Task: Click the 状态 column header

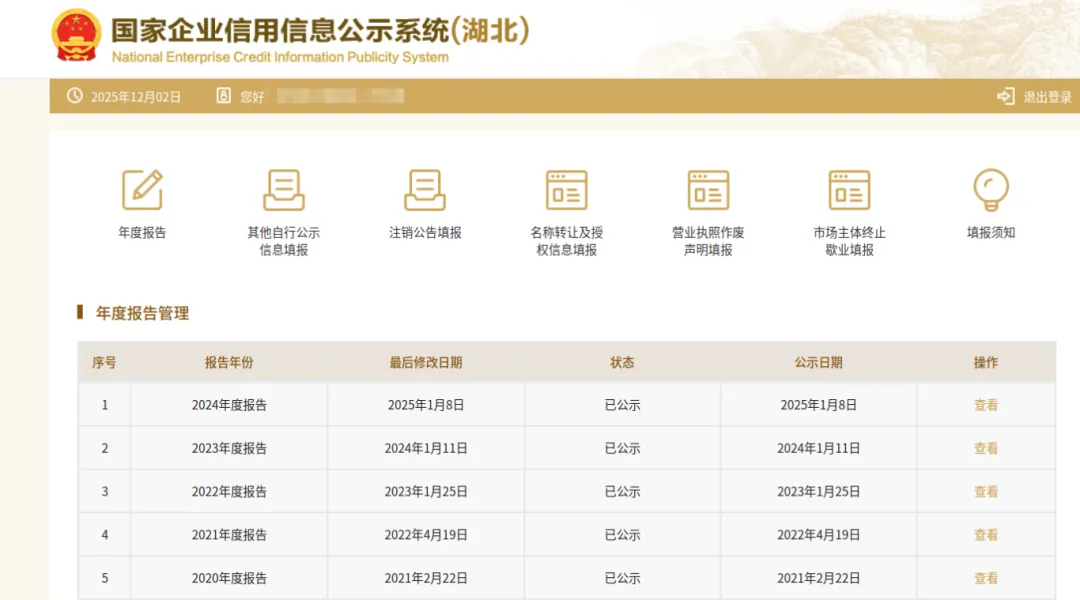Action: tap(622, 362)
